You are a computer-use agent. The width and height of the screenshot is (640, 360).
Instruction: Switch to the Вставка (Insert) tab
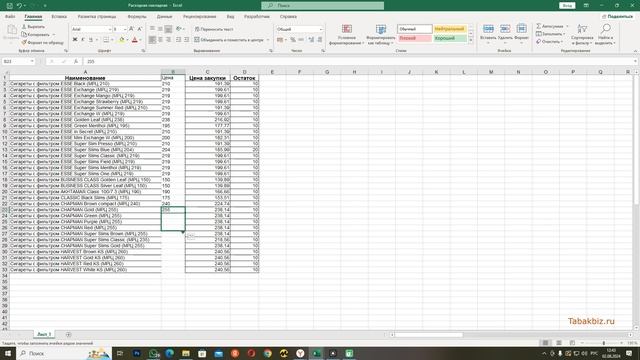pos(59,17)
